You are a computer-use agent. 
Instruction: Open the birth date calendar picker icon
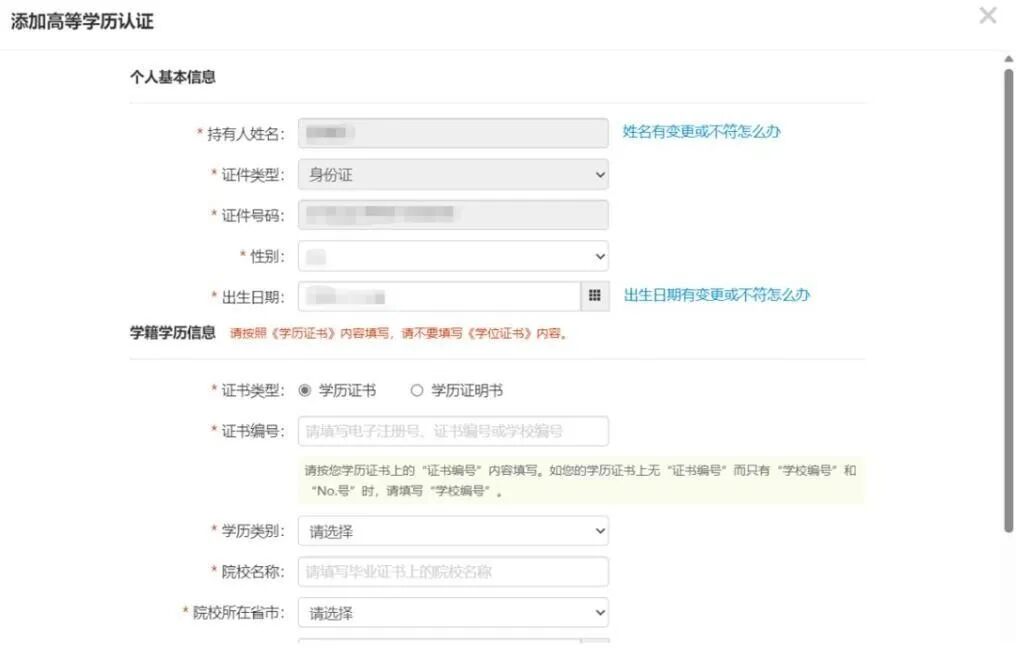click(595, 296)
